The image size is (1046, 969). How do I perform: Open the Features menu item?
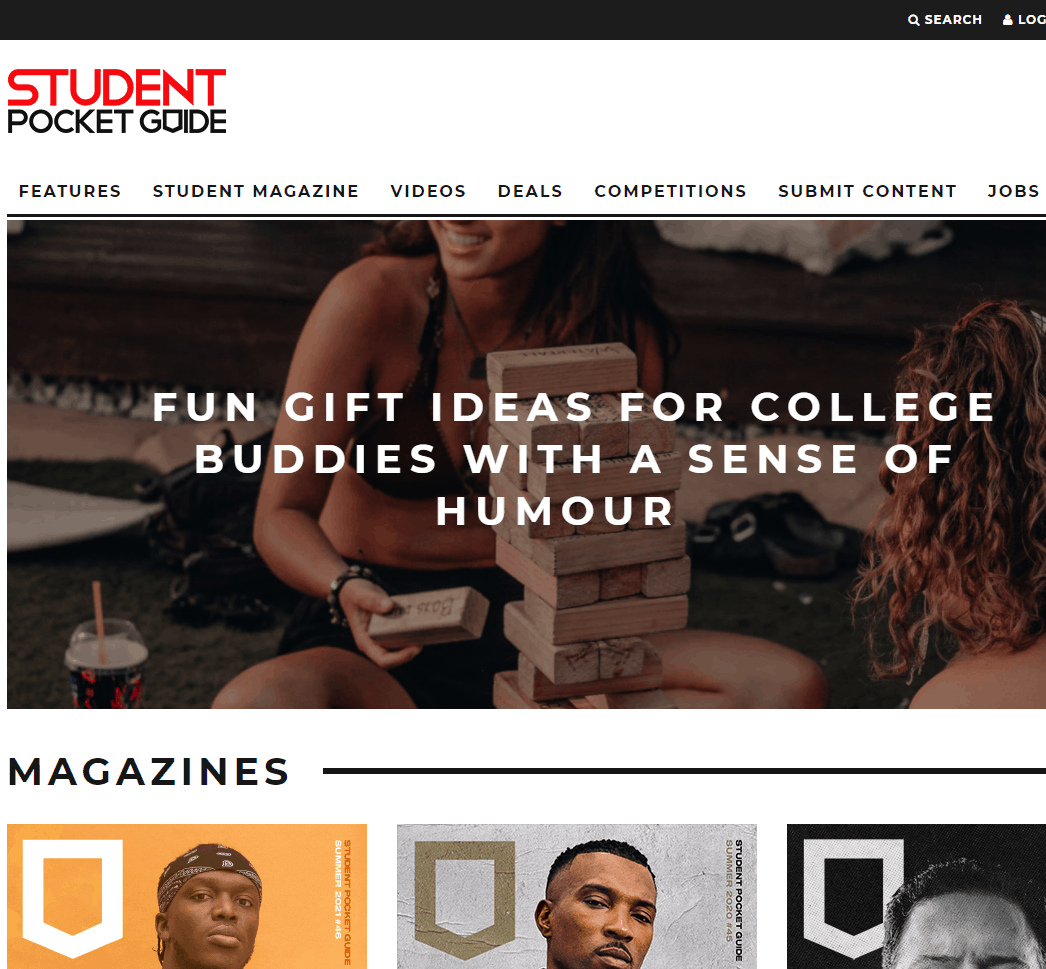(x=70, y=191)
